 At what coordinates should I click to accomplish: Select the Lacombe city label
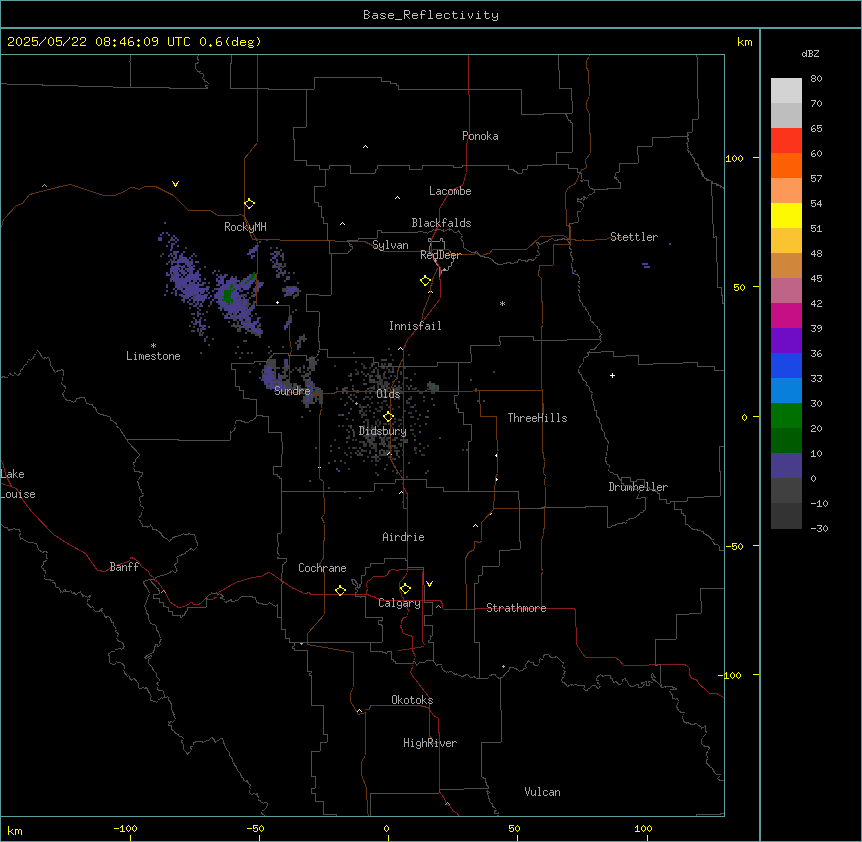pos(450,191)
